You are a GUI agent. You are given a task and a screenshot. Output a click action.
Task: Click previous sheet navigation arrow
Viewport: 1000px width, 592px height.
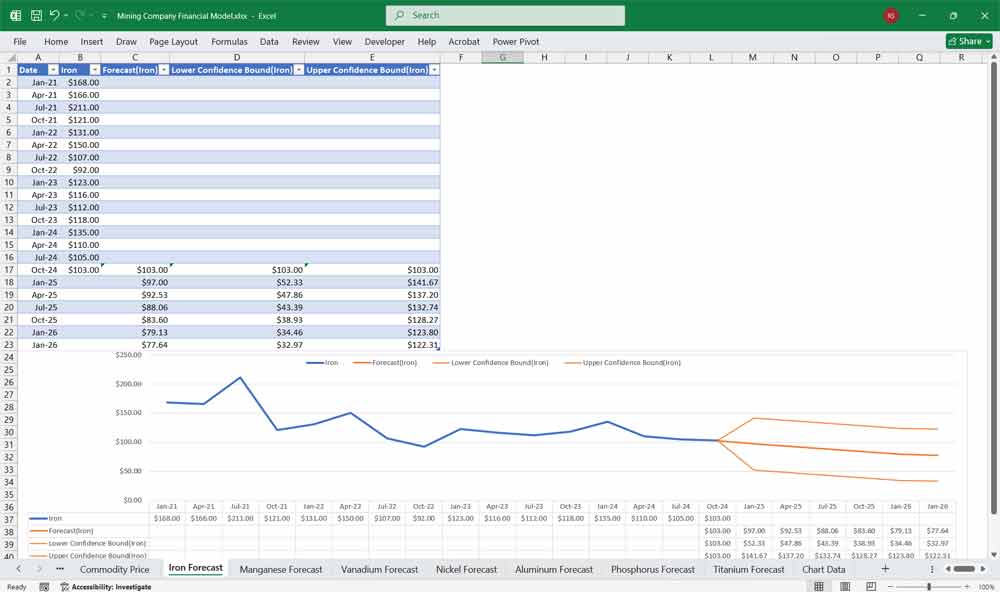click(18, 568)
